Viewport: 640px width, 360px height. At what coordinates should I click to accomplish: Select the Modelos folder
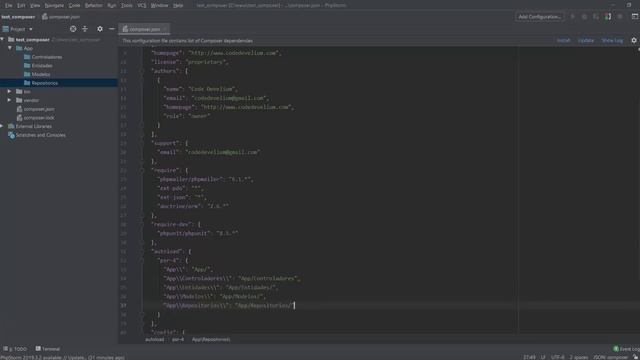point(41,74)
